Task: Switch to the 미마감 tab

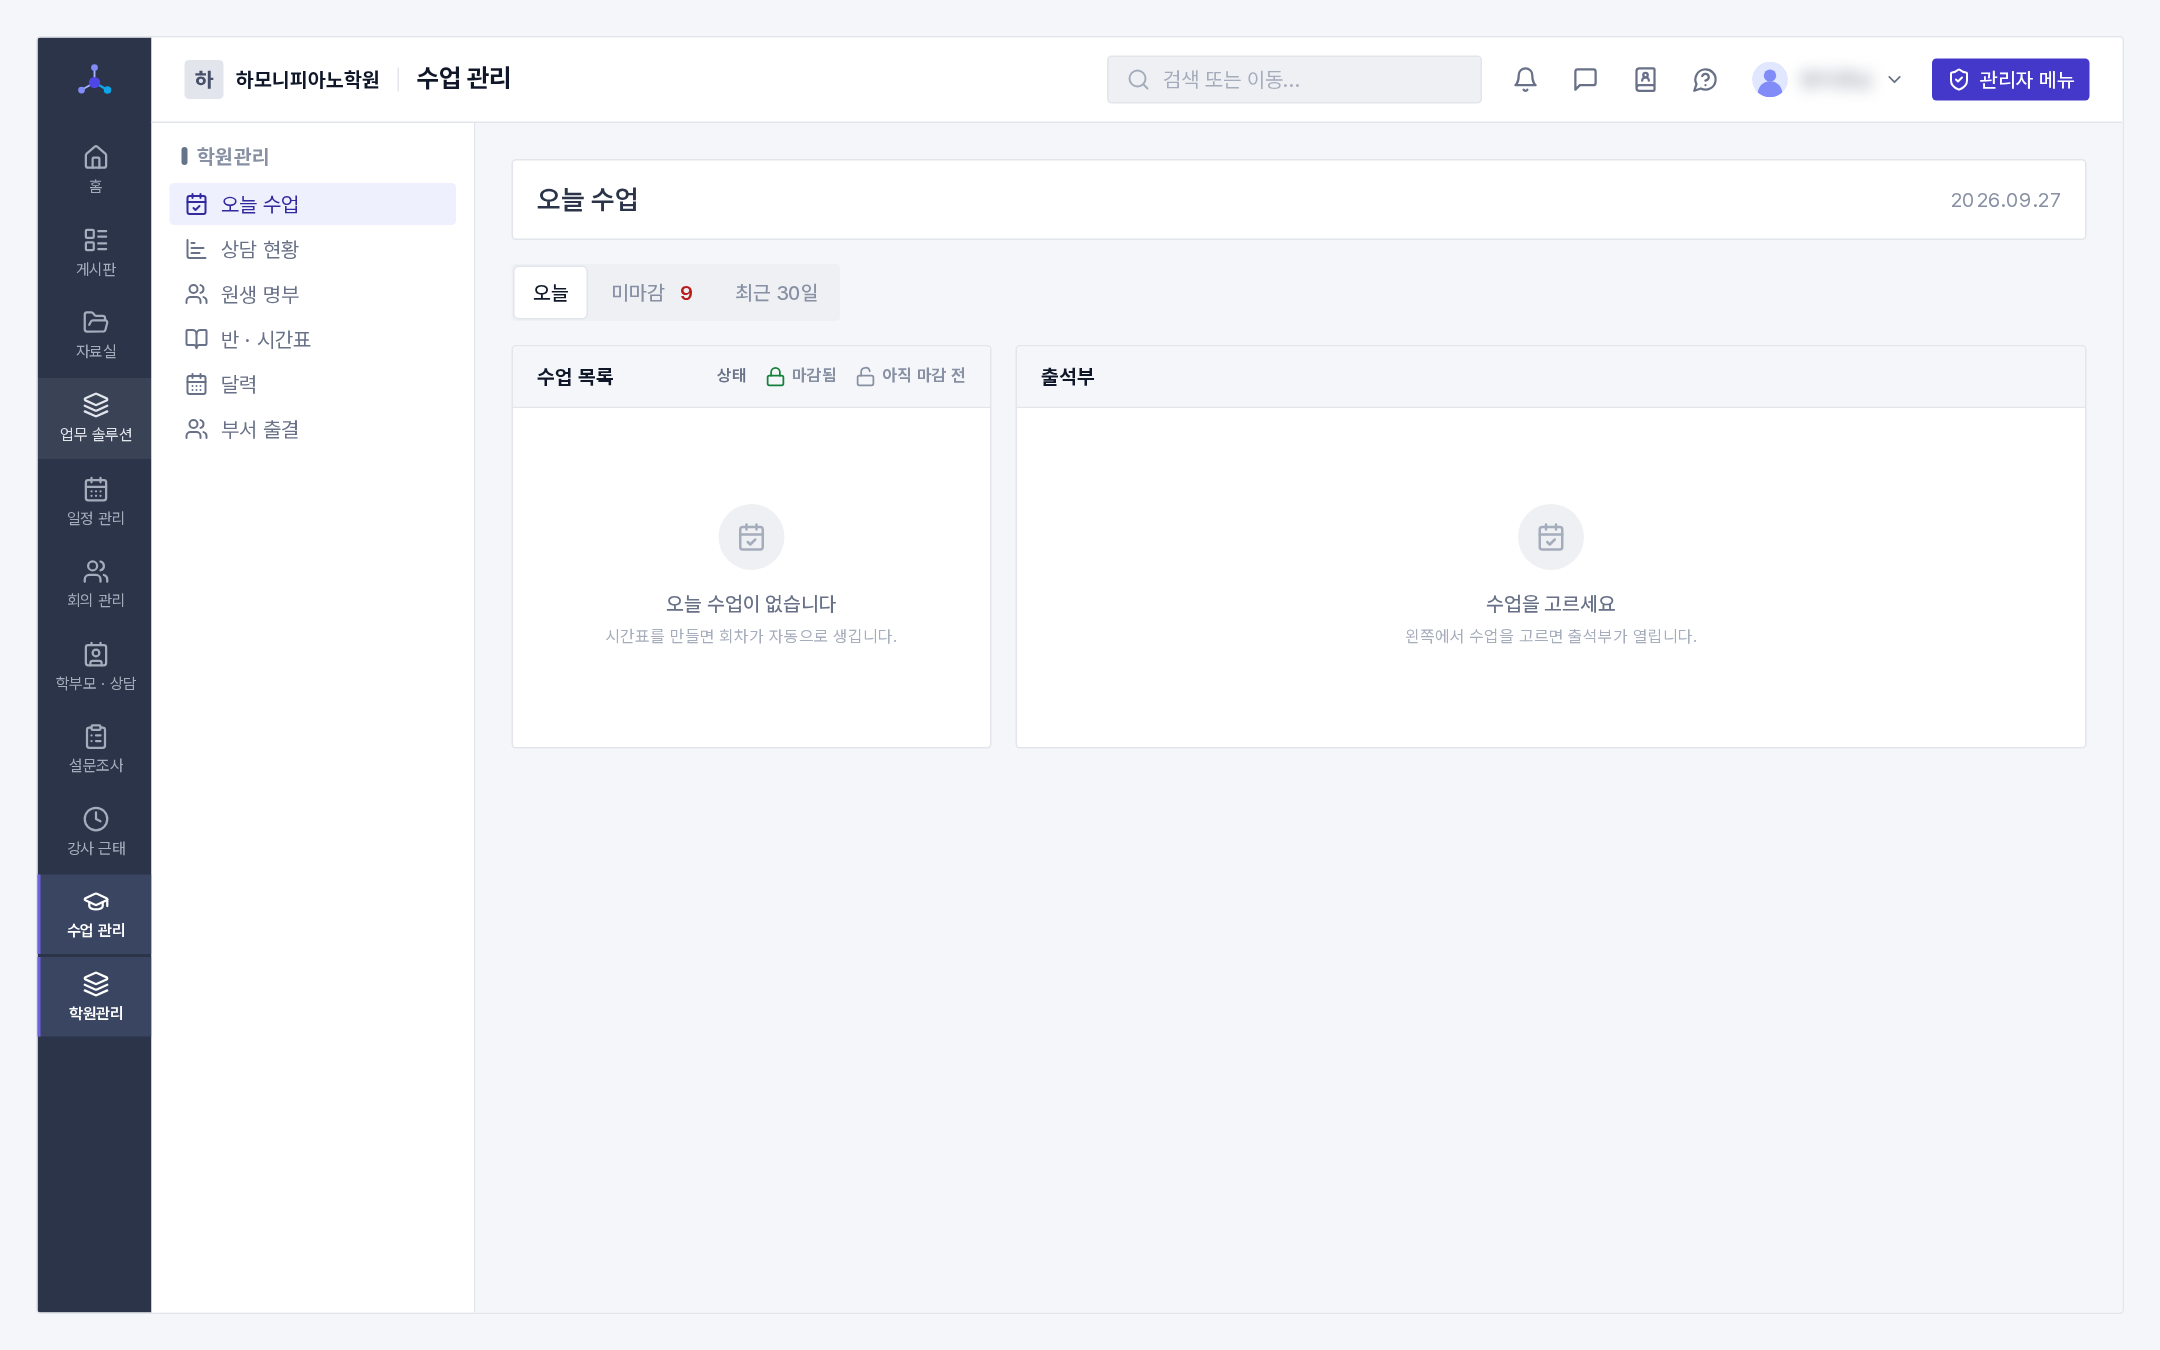Action: tap(652, 292)
